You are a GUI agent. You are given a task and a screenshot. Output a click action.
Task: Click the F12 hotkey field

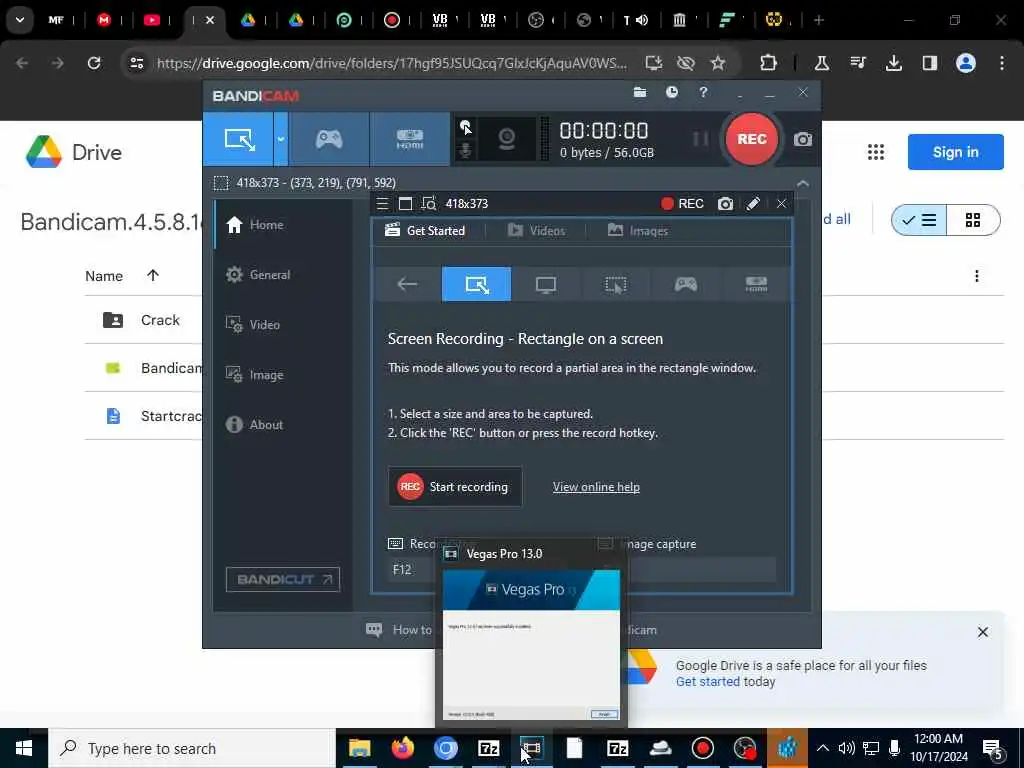click(412, 569)
